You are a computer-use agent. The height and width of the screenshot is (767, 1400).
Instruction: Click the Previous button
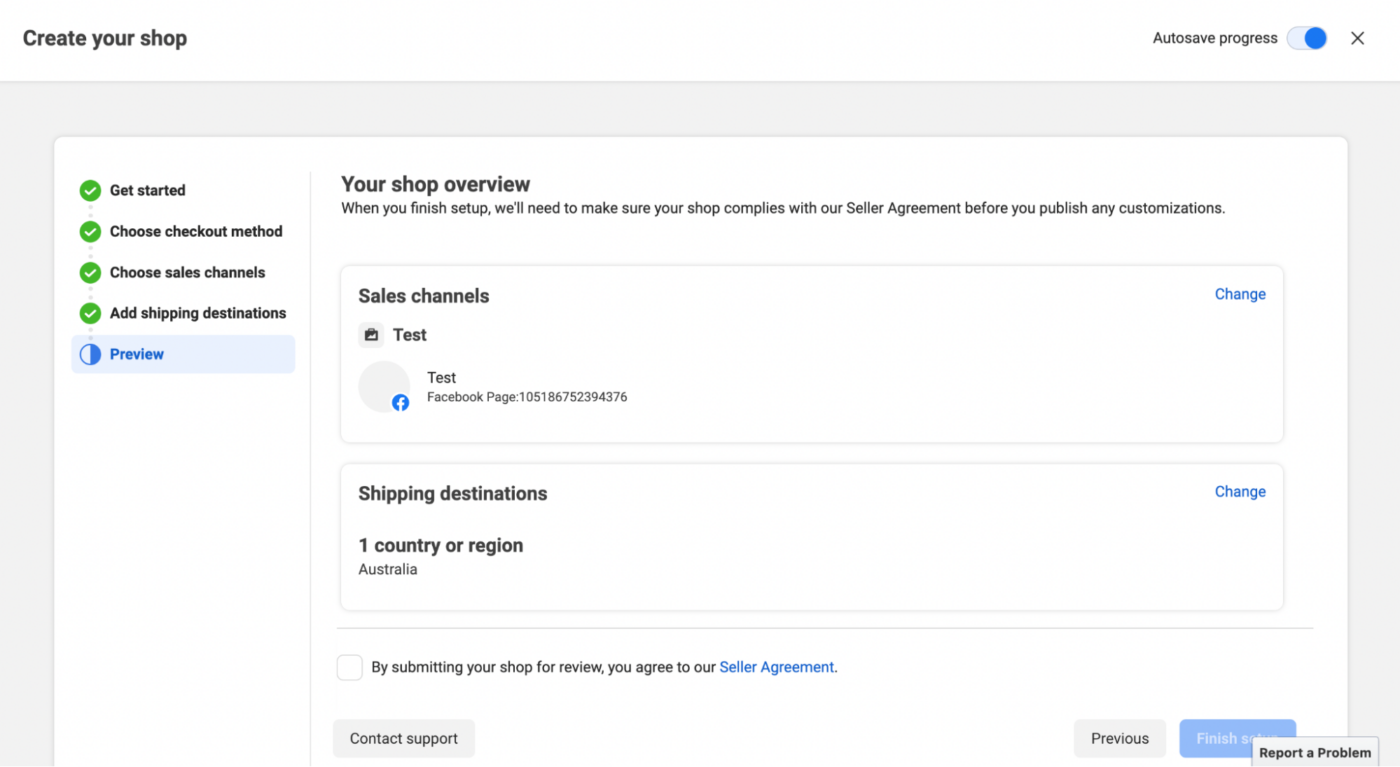click(x=1119, y=738)
